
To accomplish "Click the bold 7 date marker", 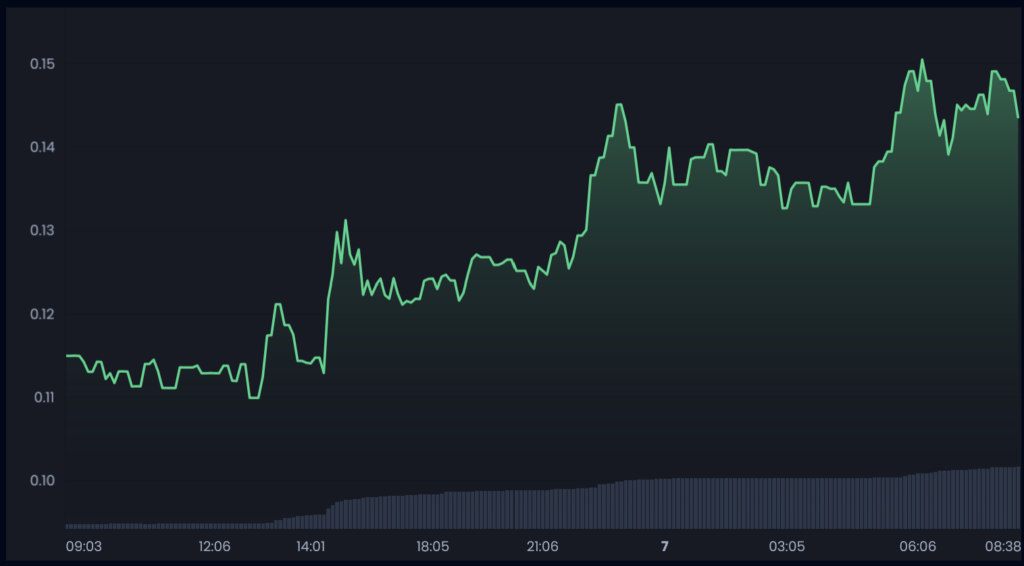I will click(664, 546).
